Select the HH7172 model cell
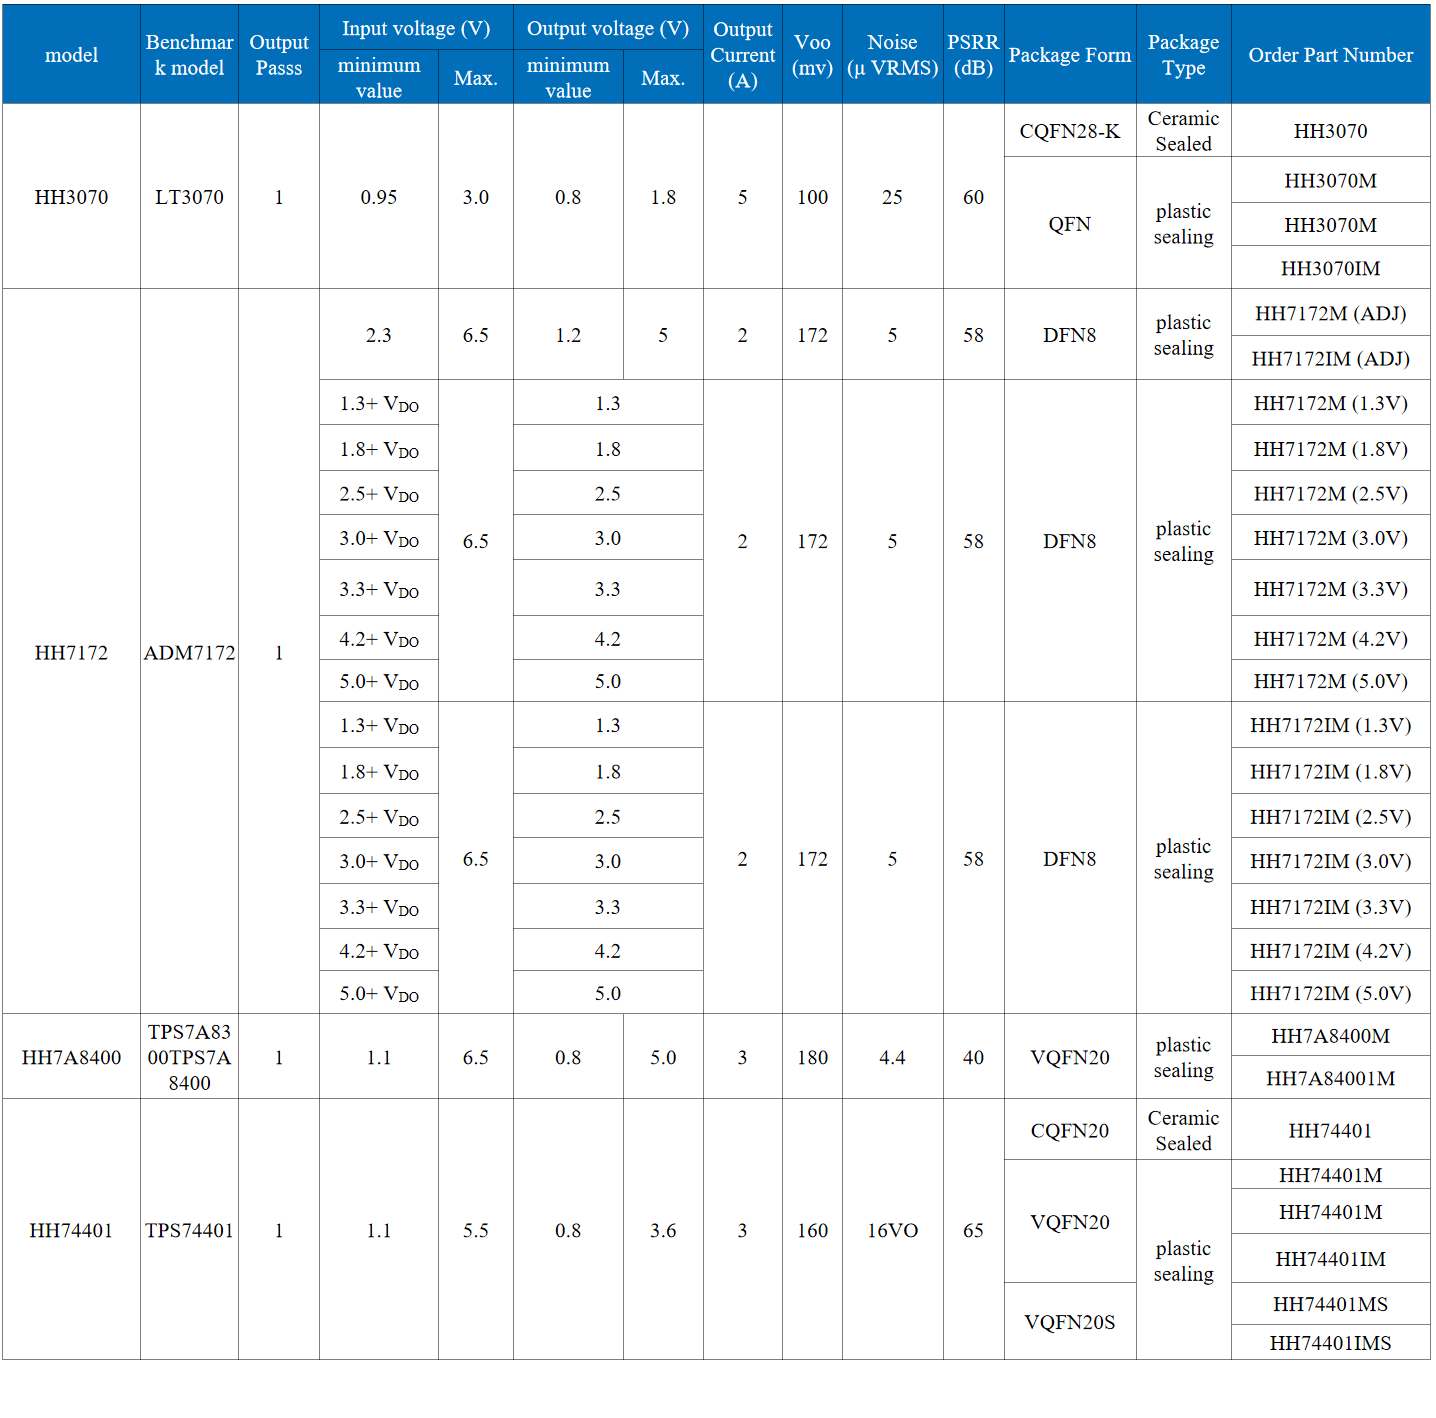The width and height of the screenshot is (1436, 1418). (71, 652)
